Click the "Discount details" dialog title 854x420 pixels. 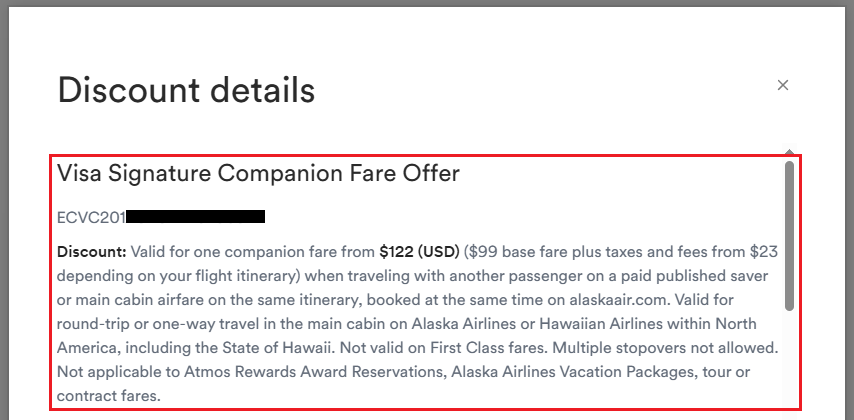[186, 90]
